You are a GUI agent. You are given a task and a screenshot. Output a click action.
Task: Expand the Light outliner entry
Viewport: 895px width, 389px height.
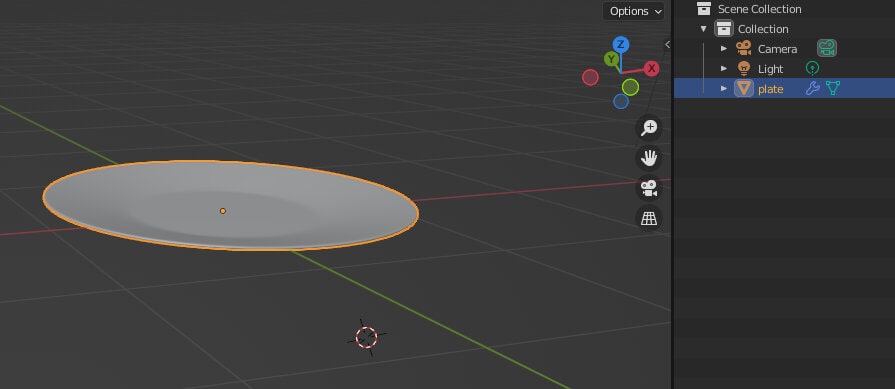click(724, 68)
